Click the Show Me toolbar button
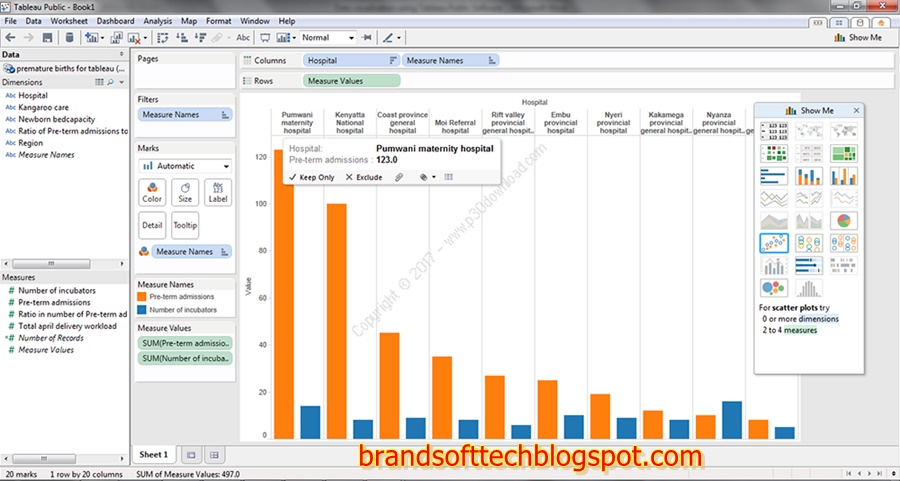This screenshot has width=900, height=481. click(x=858, y=37)
